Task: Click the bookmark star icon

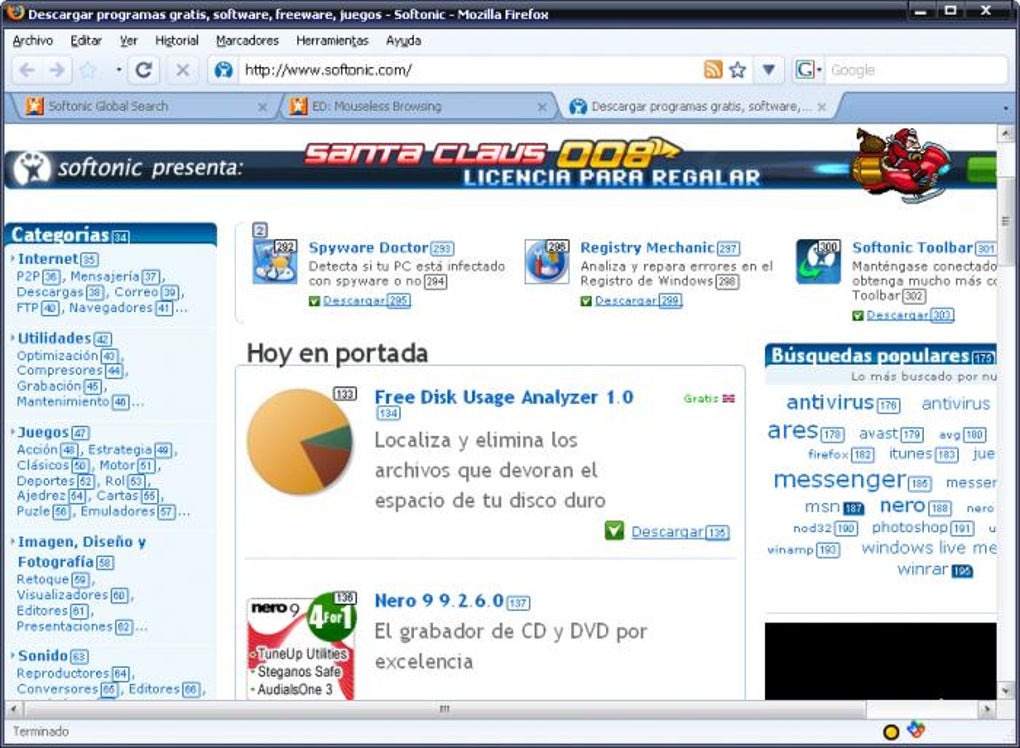Action: 737,71
